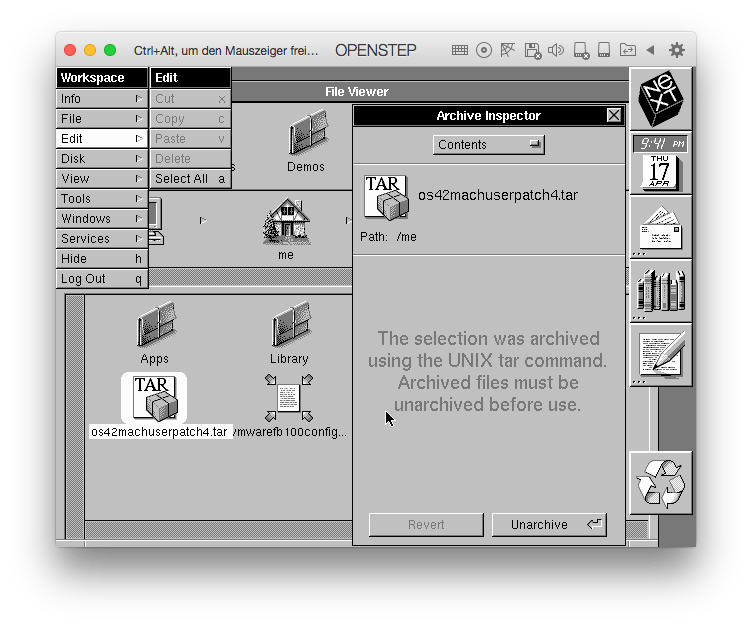Close the Archive Inspector panel
Screen dimensions: 752x627
point(614,115)
